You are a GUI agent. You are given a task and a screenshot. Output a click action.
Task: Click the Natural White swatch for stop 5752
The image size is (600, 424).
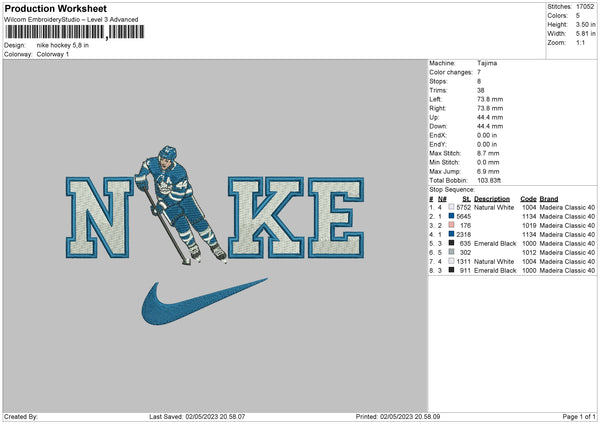click(452, 207)
